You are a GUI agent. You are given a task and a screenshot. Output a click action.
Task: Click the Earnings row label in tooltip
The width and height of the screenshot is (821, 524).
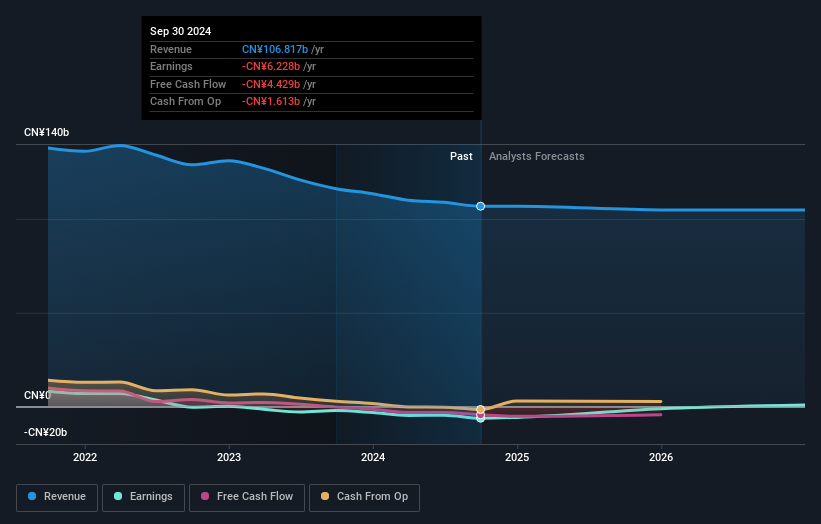(171, 66)
